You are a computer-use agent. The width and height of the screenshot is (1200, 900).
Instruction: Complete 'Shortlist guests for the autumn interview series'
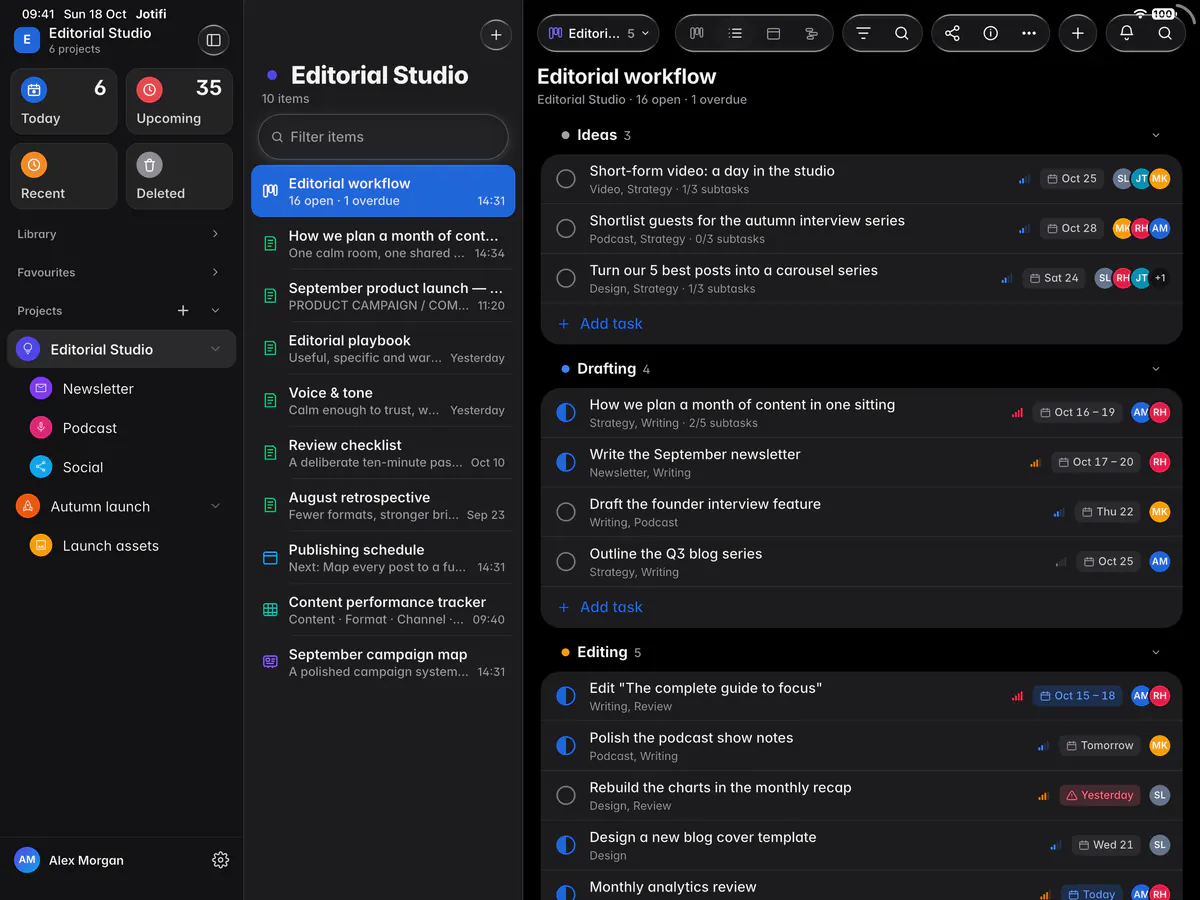click(x=566, y=229)
